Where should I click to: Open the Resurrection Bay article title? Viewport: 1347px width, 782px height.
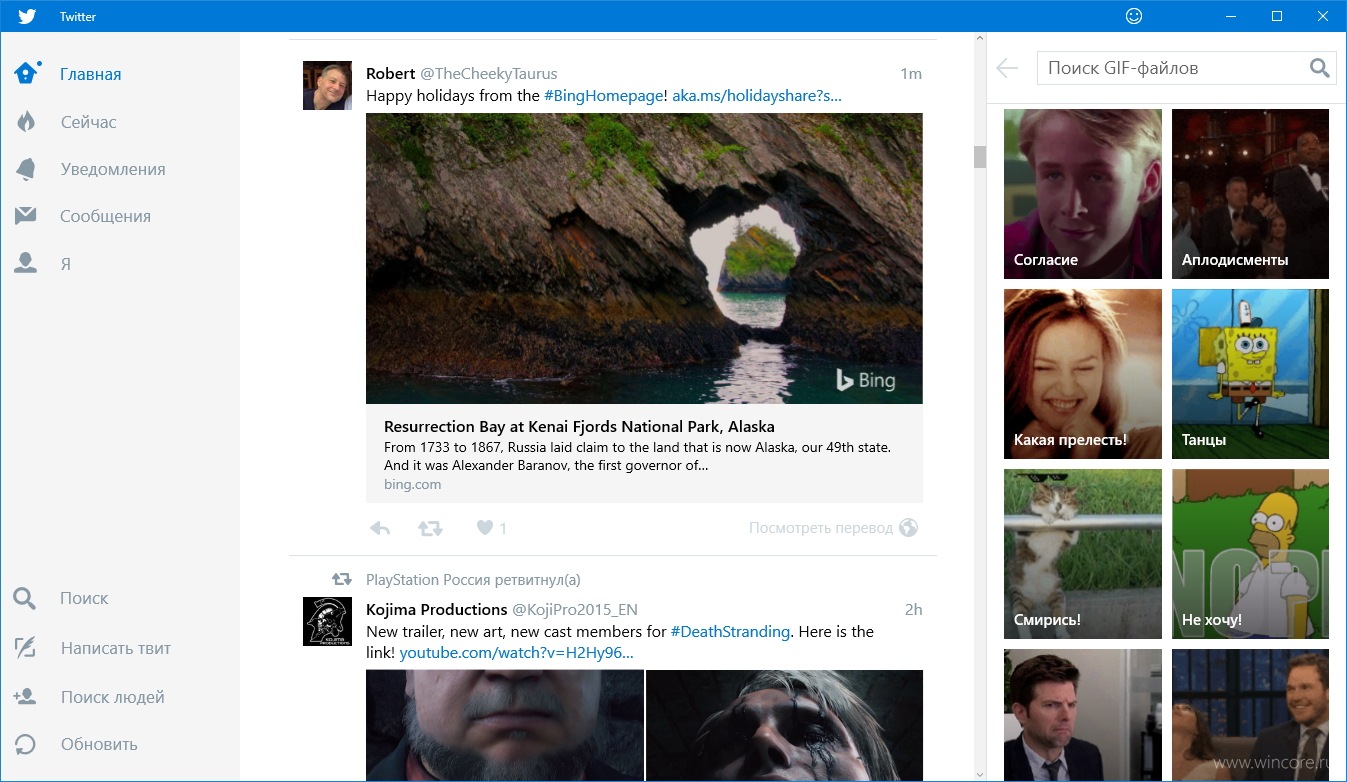(x=579, y=426)
